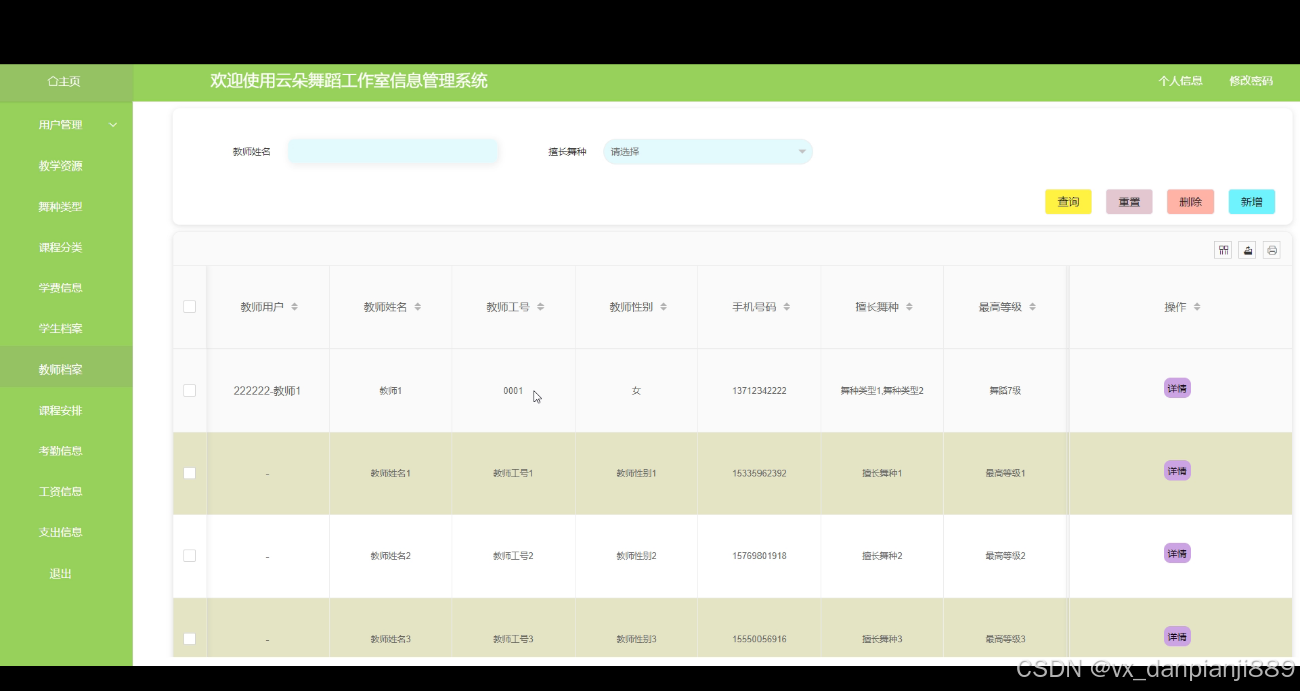This screenshot has width=1300, height=691.
Task: Focus the 教师姓名 search input field
Action: tap(393, 152)
